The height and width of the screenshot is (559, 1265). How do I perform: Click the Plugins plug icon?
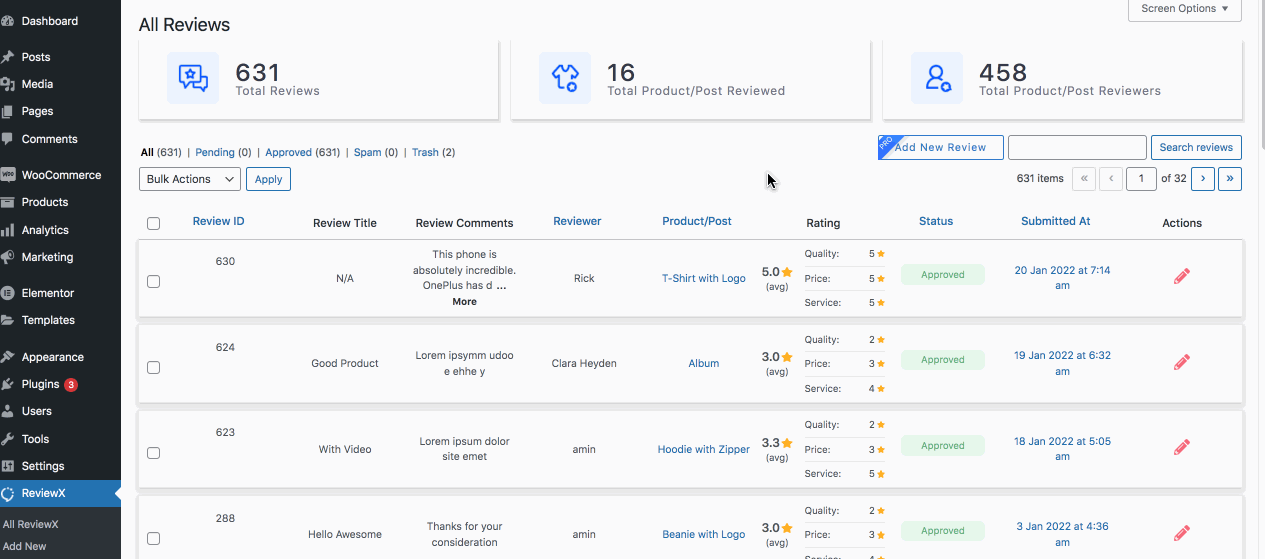click(x=7, y=384)
